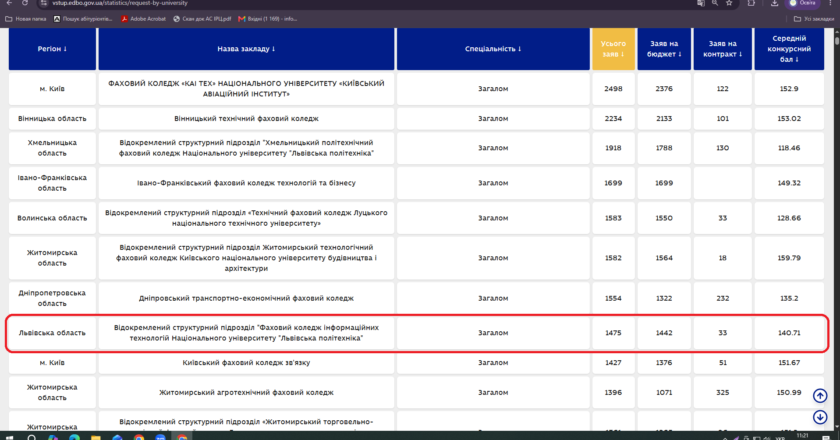Sort table by Заяв на контракт
840x440 pixels.
[x=723, y=49]
